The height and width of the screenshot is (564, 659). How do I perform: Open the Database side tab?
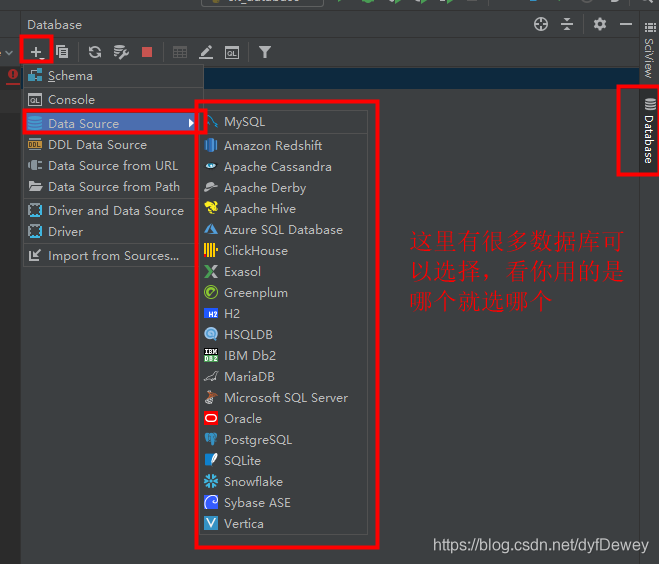click(x=650, y=131)
